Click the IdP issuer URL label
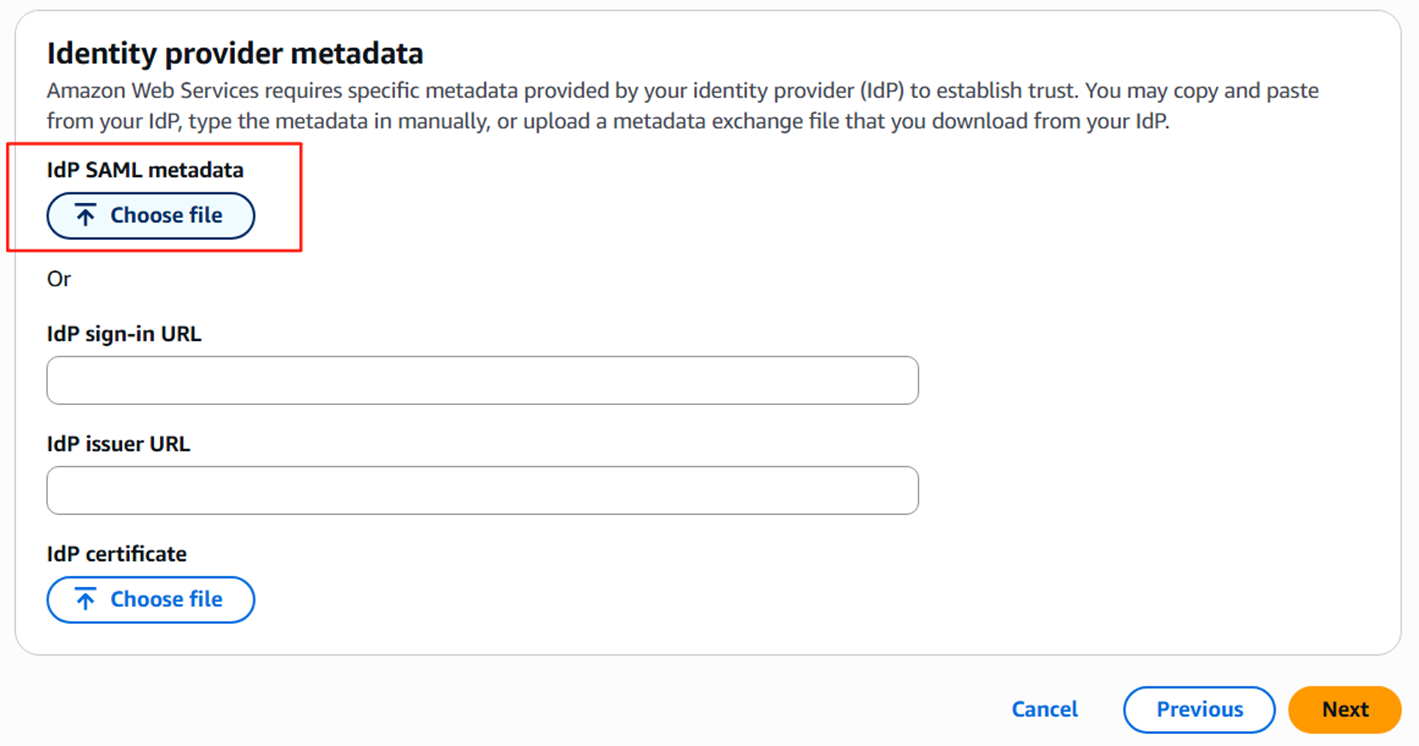Image resolution: width=1419 pixels, height=746 pixels. [x=118, y=444]
